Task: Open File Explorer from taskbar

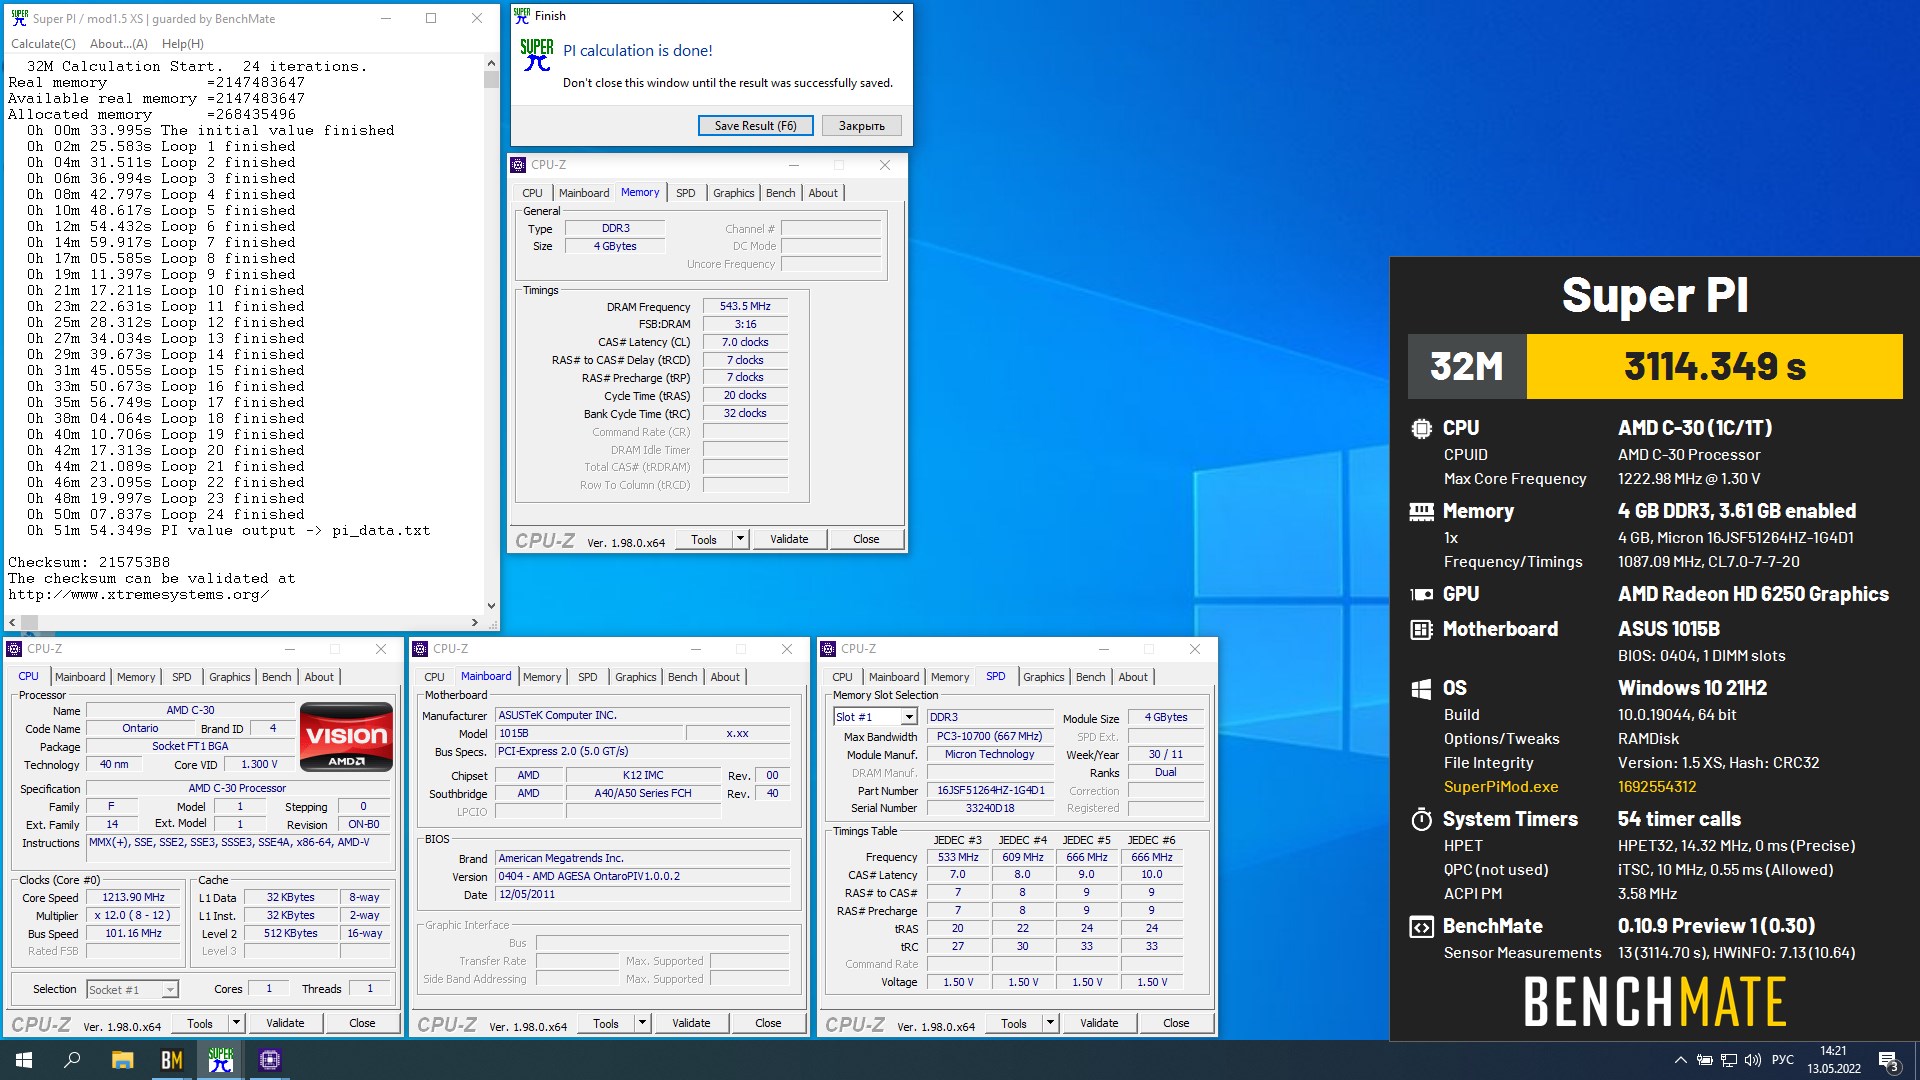Action: (122, 1060)
